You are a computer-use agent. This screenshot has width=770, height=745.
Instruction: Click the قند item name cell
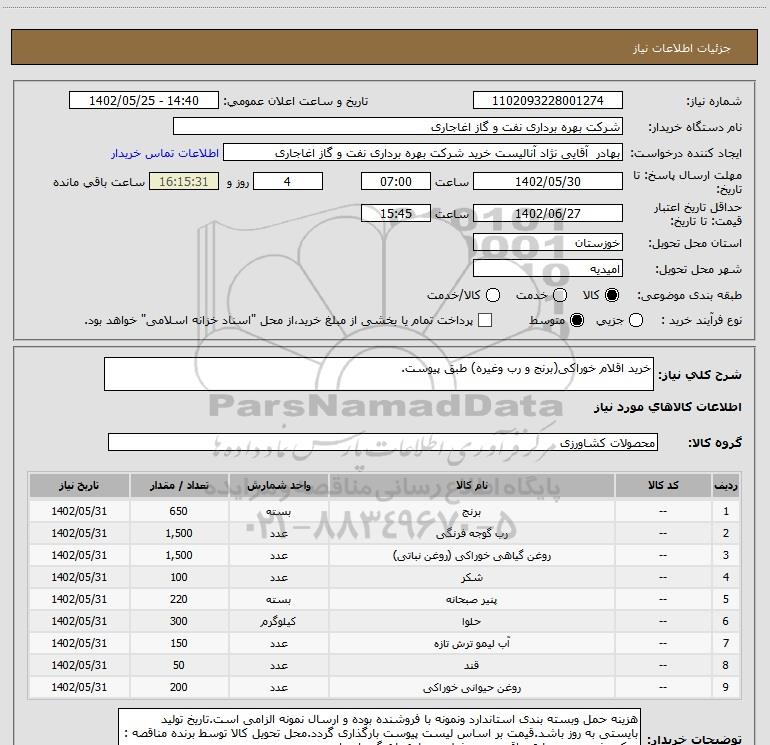(471, 665)
